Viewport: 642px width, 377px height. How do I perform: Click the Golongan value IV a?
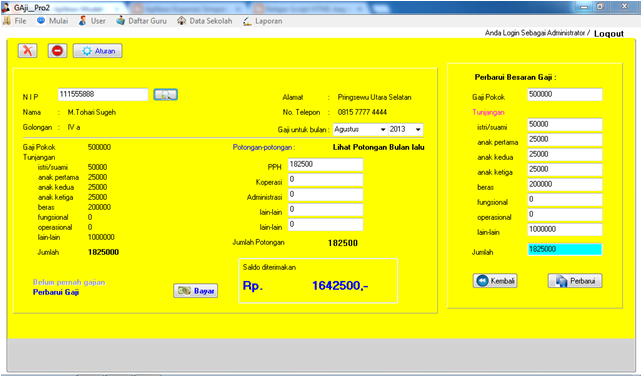74,127
